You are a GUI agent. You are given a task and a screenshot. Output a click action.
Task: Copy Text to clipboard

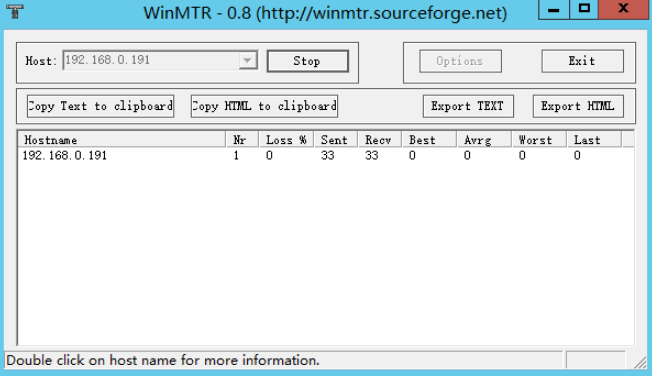(100, 106)
